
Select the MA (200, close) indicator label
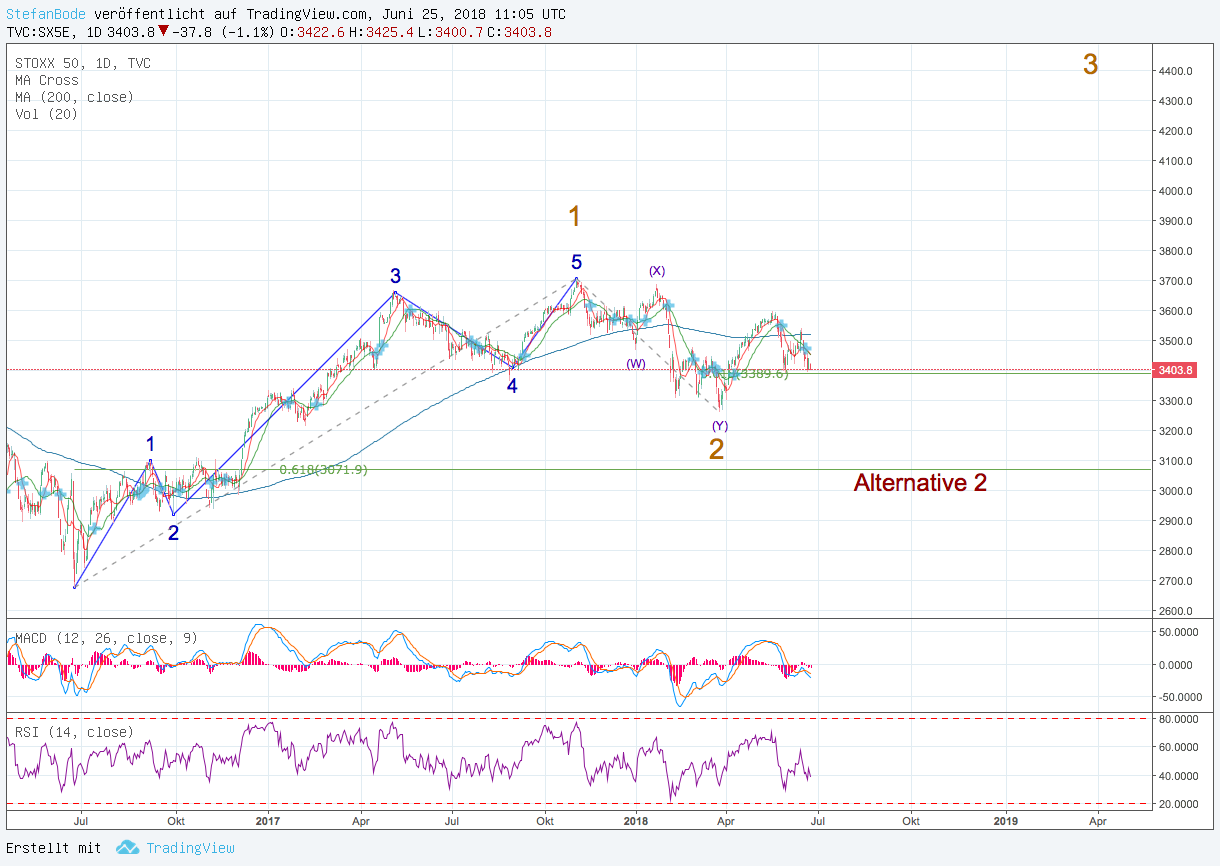[x=74, y=97]
